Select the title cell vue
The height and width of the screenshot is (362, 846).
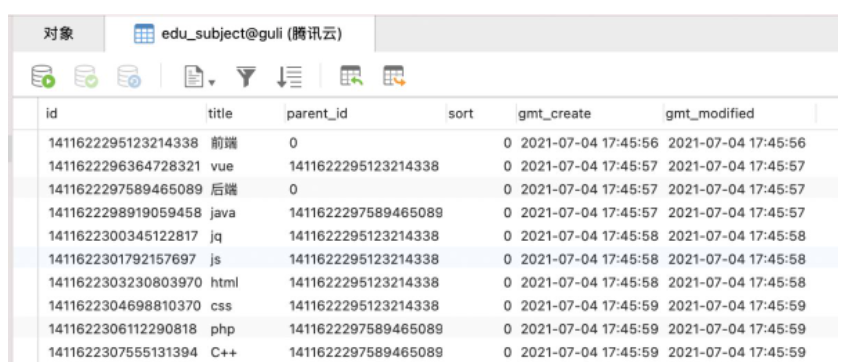222,167
